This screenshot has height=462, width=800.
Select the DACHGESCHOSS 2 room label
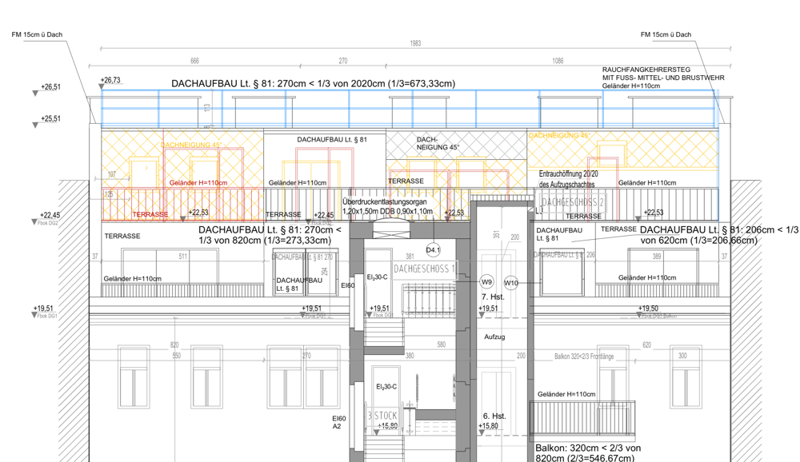coord(572,201)
